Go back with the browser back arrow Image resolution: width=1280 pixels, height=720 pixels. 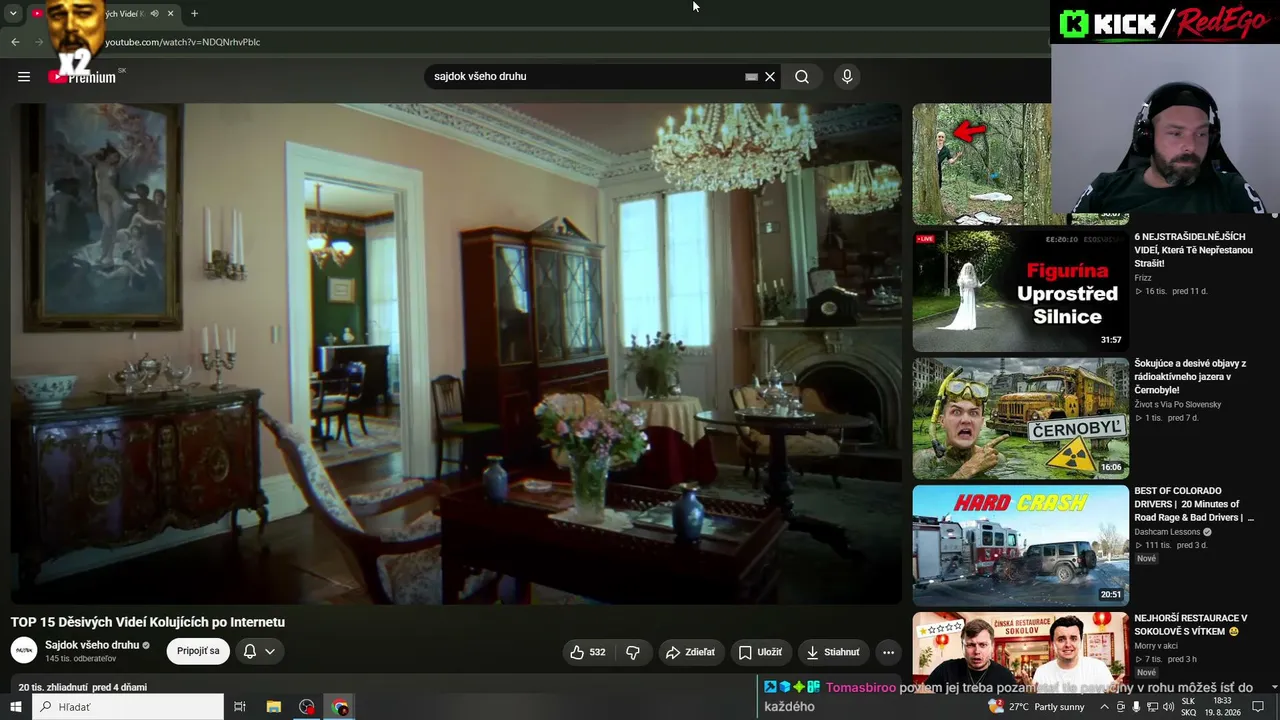point(15,42)
